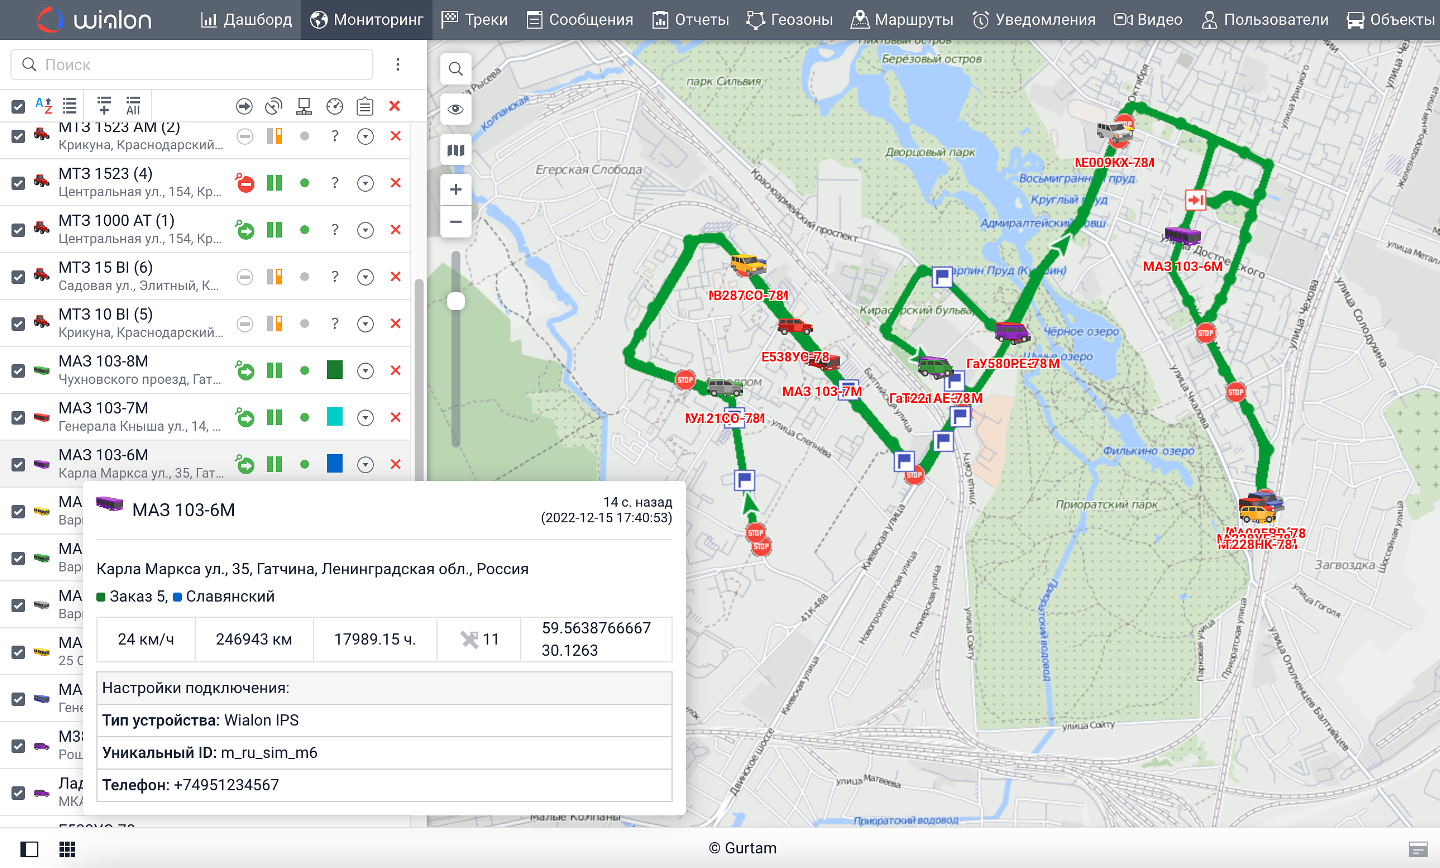Click the connection state column header icon
This screenshot has height=868, width=1440.
(x=304, y=106)
